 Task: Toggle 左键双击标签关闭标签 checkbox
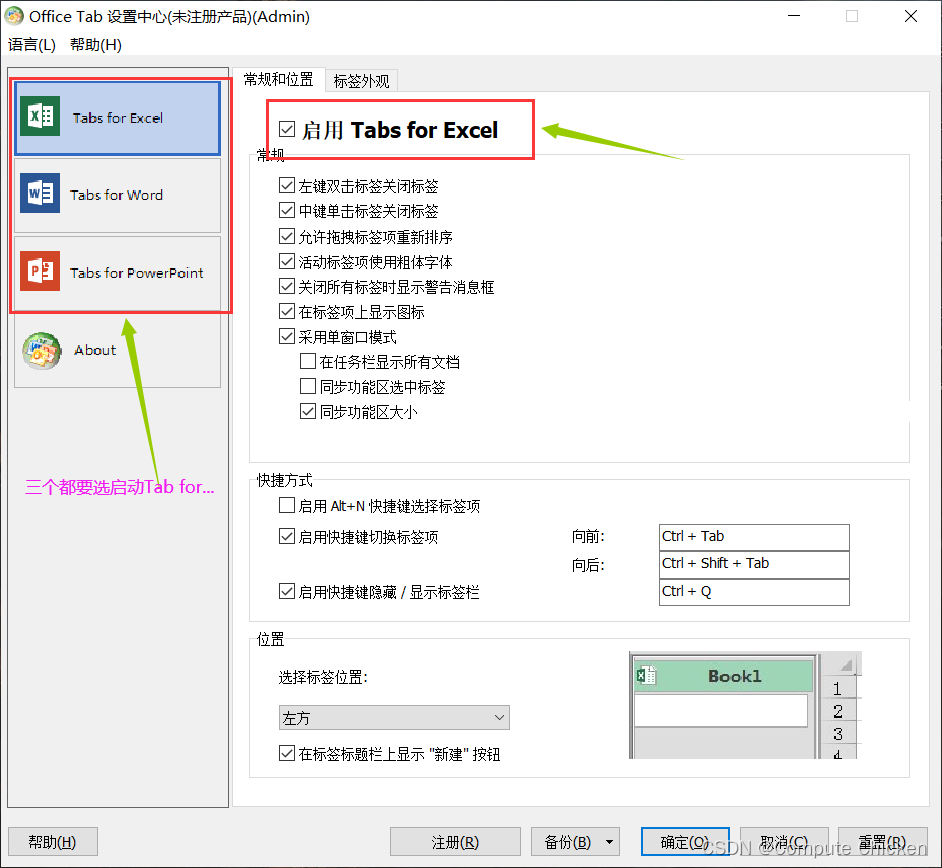[x=287, y=185]
